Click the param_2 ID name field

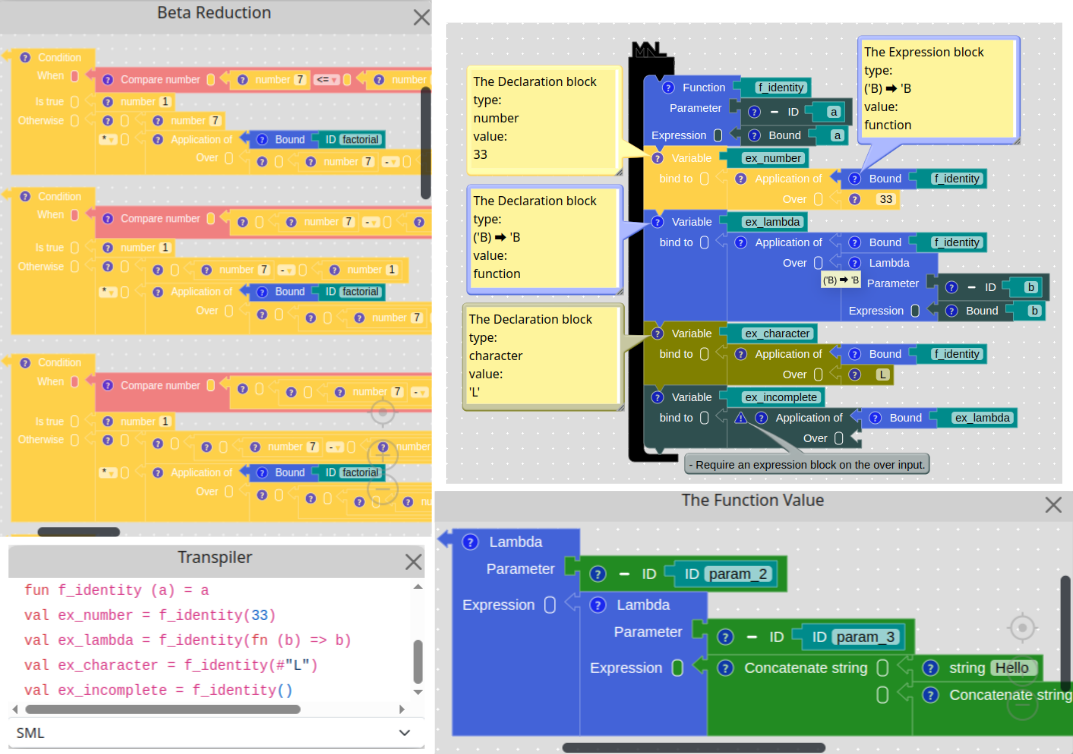tap(740, 574)
